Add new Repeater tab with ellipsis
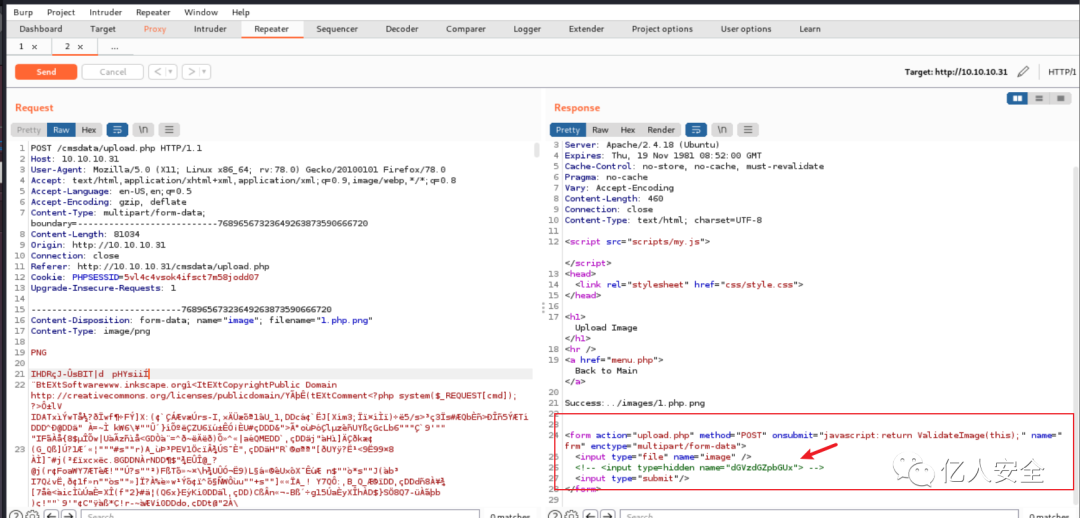The height and width of the screenshot is (518, 1080). tap(114, 47)
